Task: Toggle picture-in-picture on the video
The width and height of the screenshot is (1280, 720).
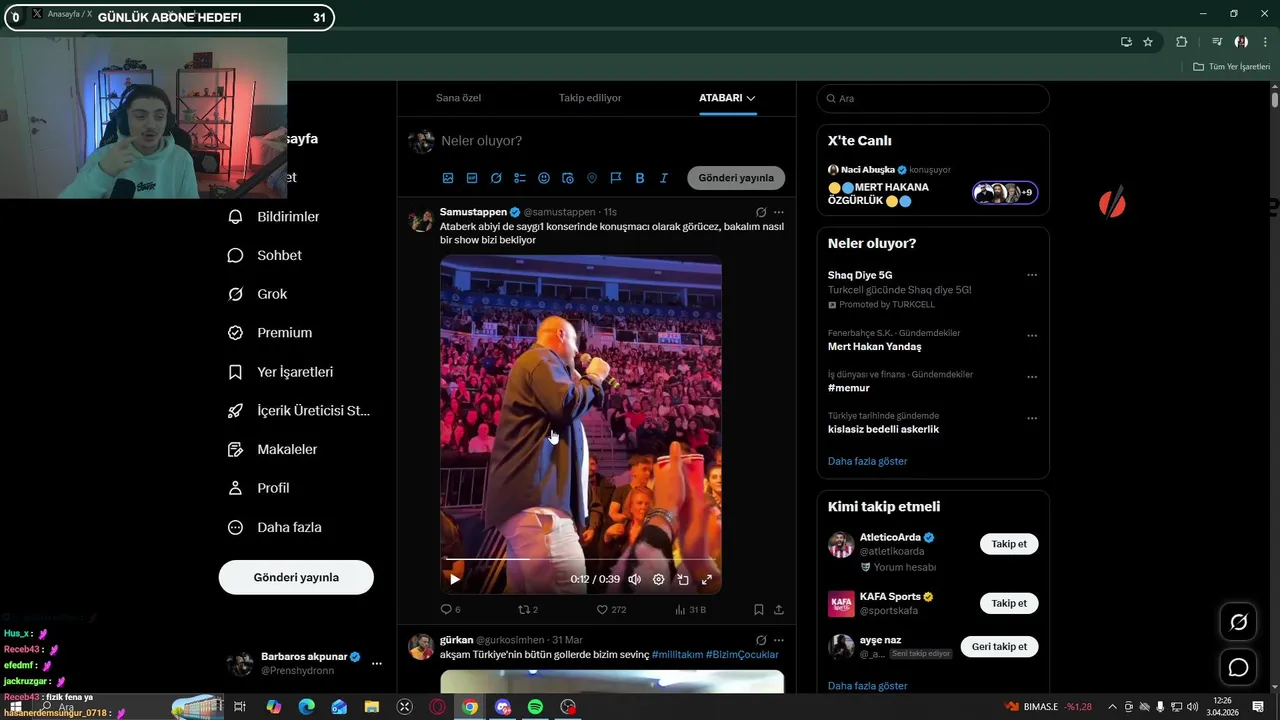Action: 683,579
